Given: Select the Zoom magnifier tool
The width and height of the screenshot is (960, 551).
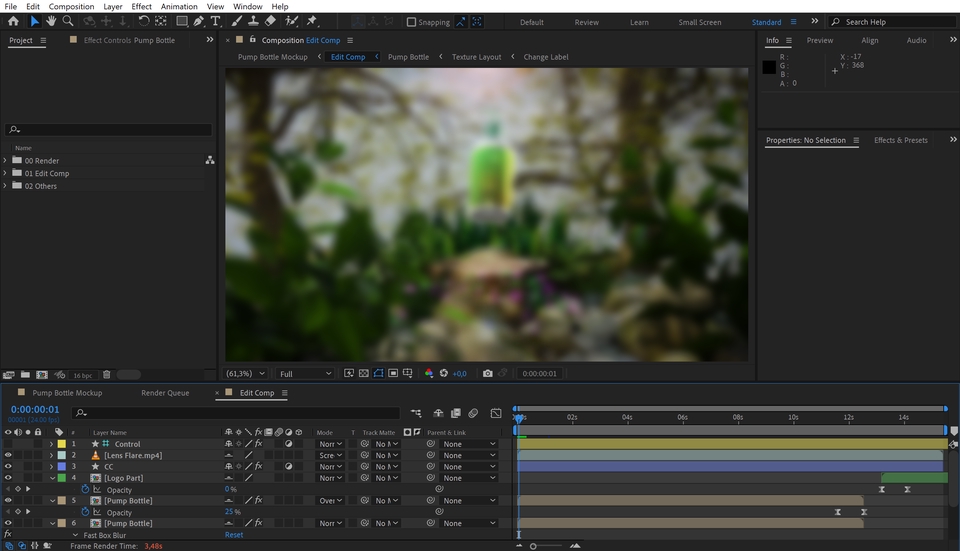Looking at the screenshot, I should pos(68,21).
